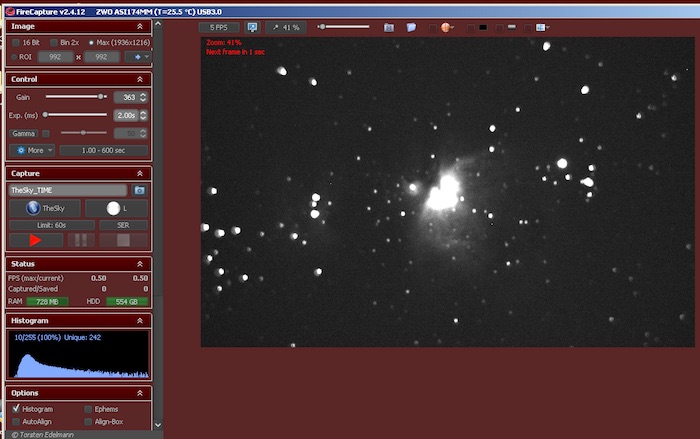This screenshot has height=439, width=700.
Task: Uncheck the Histogram option
Action: point(15,409)
